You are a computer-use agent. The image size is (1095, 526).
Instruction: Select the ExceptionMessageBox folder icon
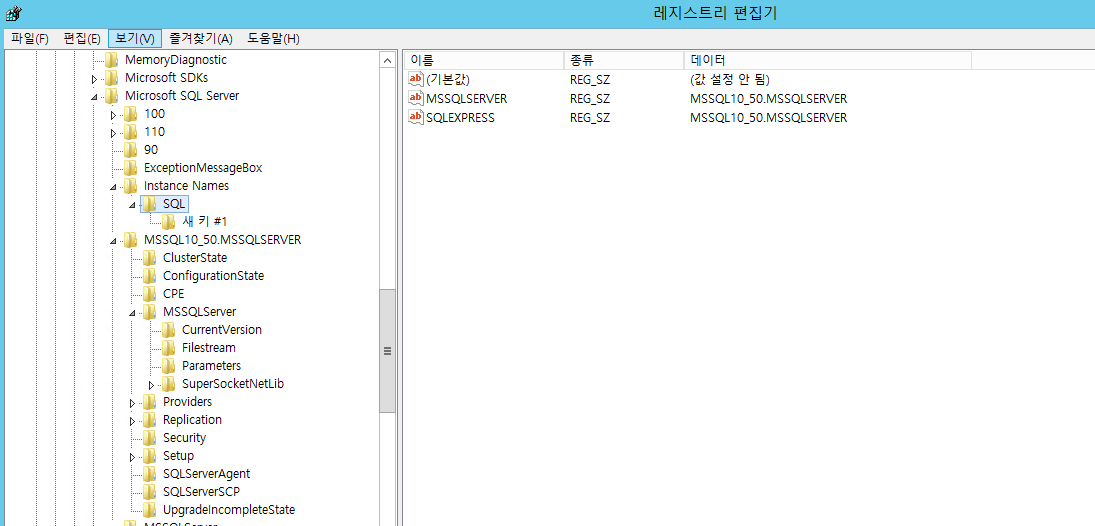[x=131, y=168]
